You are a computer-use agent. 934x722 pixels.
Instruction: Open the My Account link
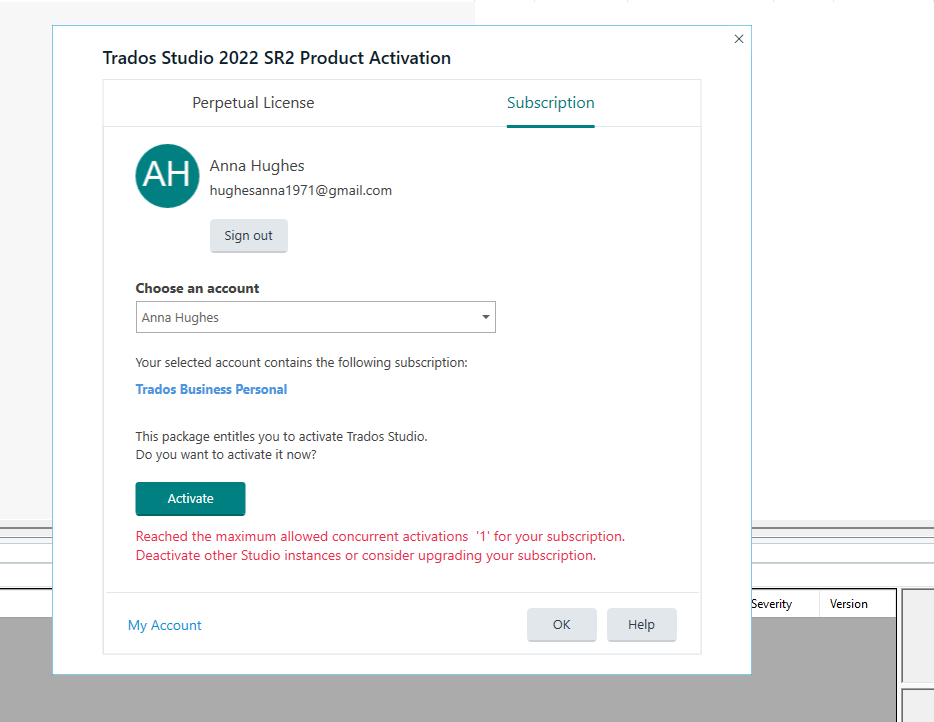tap(164, 625)
